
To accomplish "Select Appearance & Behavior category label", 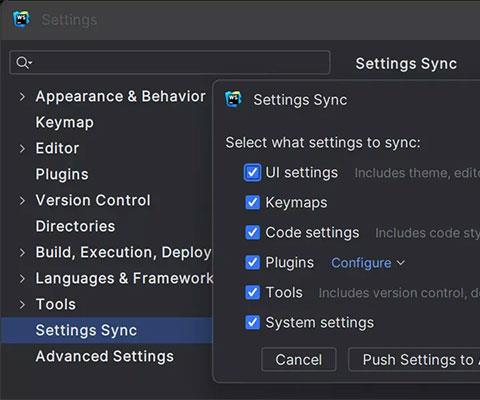I will [x=120, y=97].
